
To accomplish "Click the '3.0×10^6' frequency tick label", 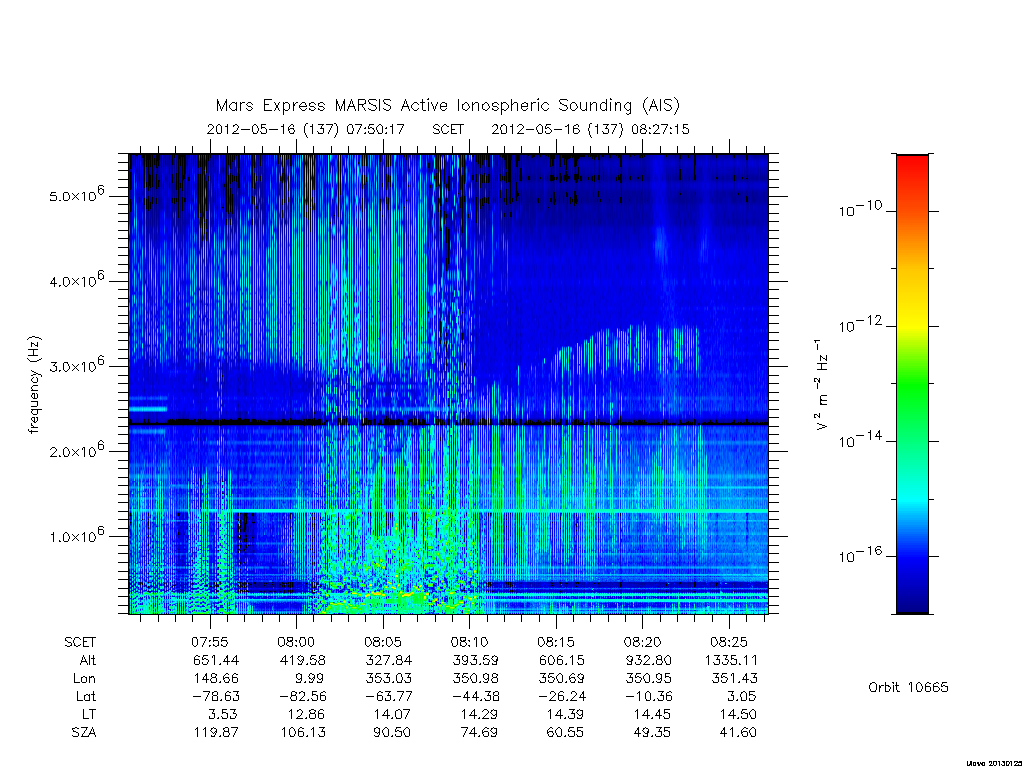I will [x=76, y=365].
